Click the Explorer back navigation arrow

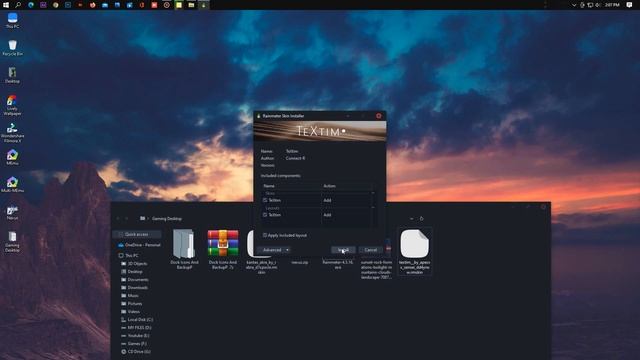point(118,219)
